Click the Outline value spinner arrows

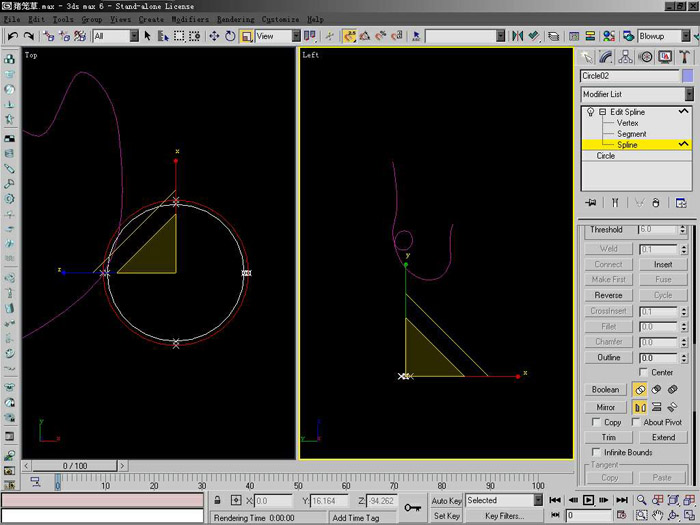point(684,358)
